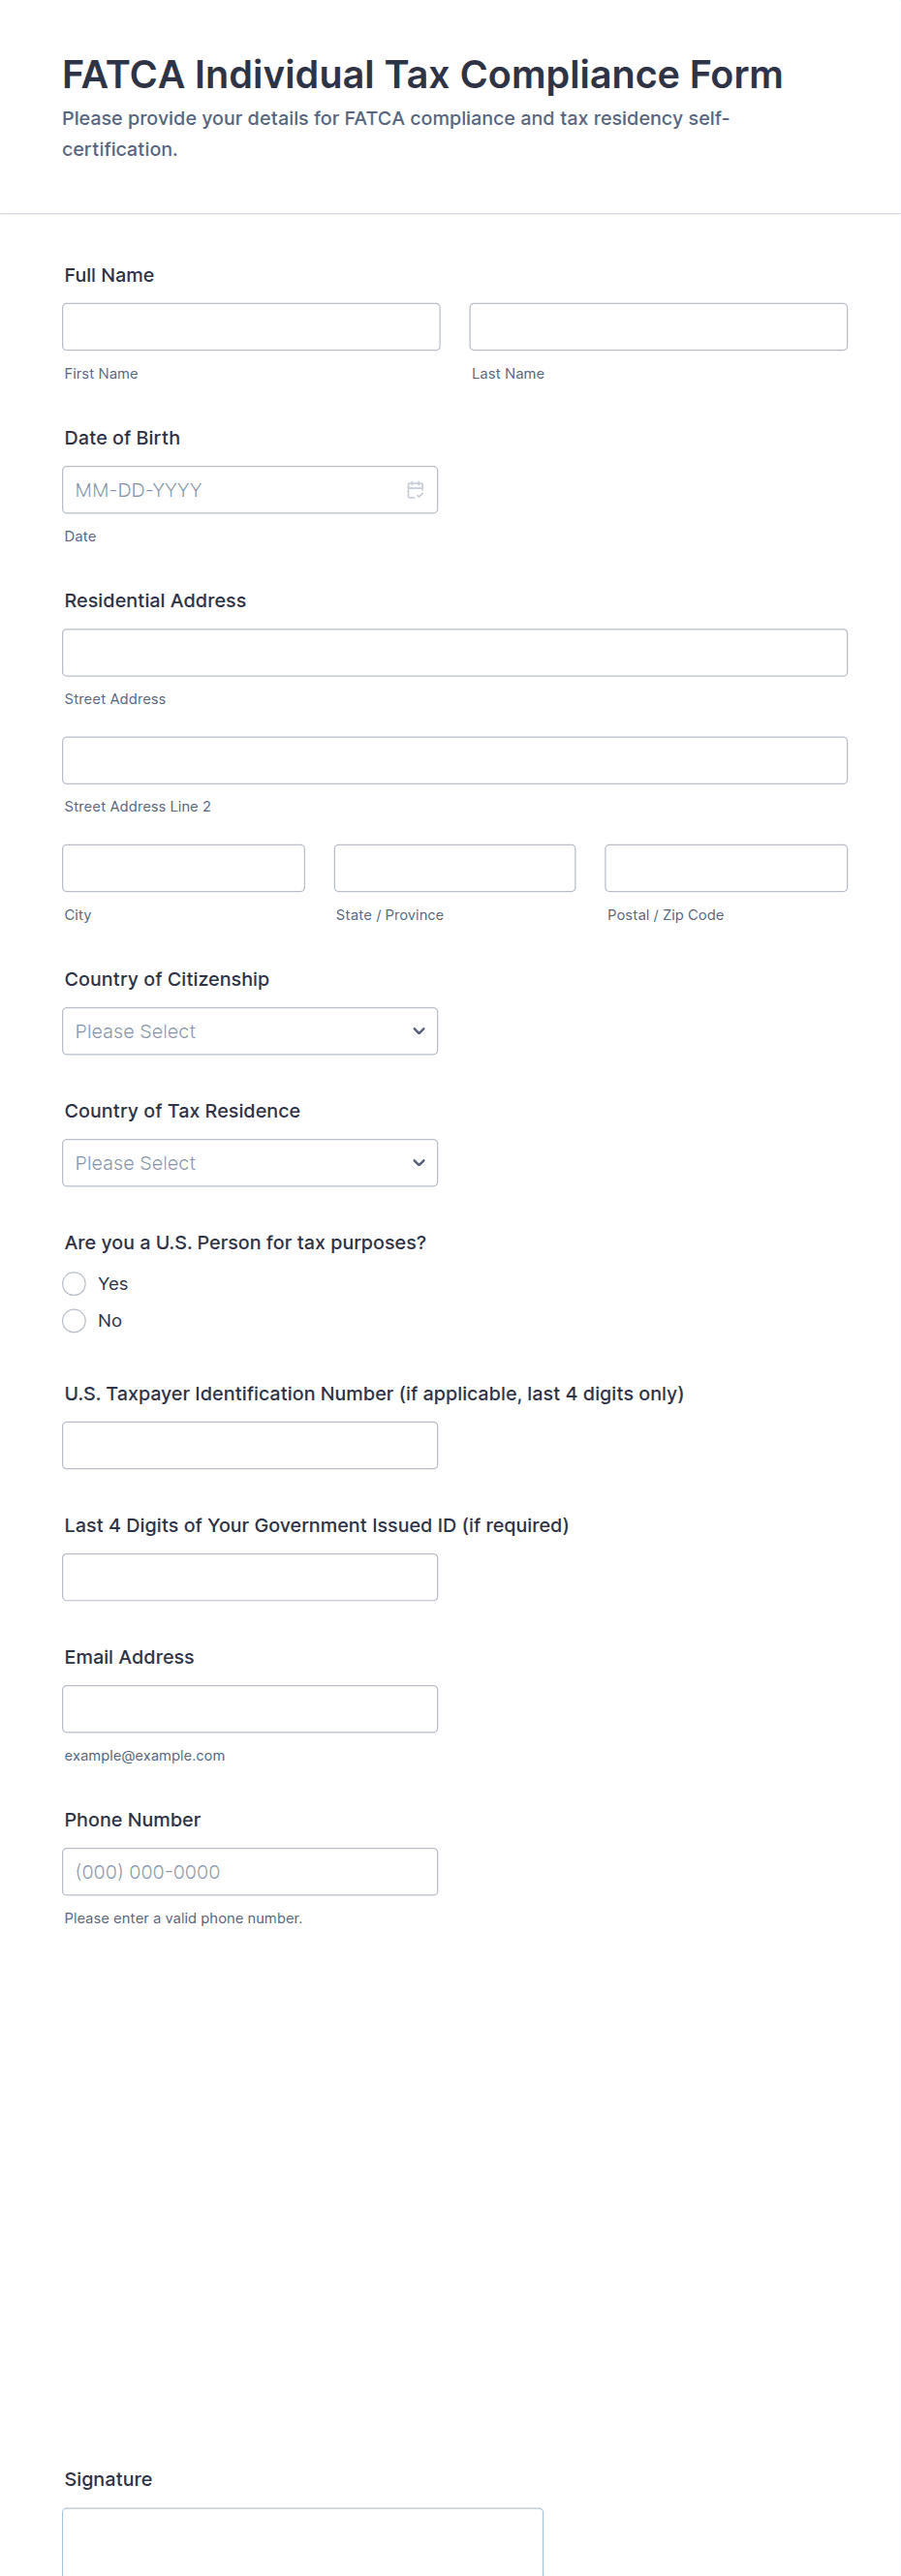
Task: Expand Country of Tax Residence dropdown
Action: (x=249, y=1163)
